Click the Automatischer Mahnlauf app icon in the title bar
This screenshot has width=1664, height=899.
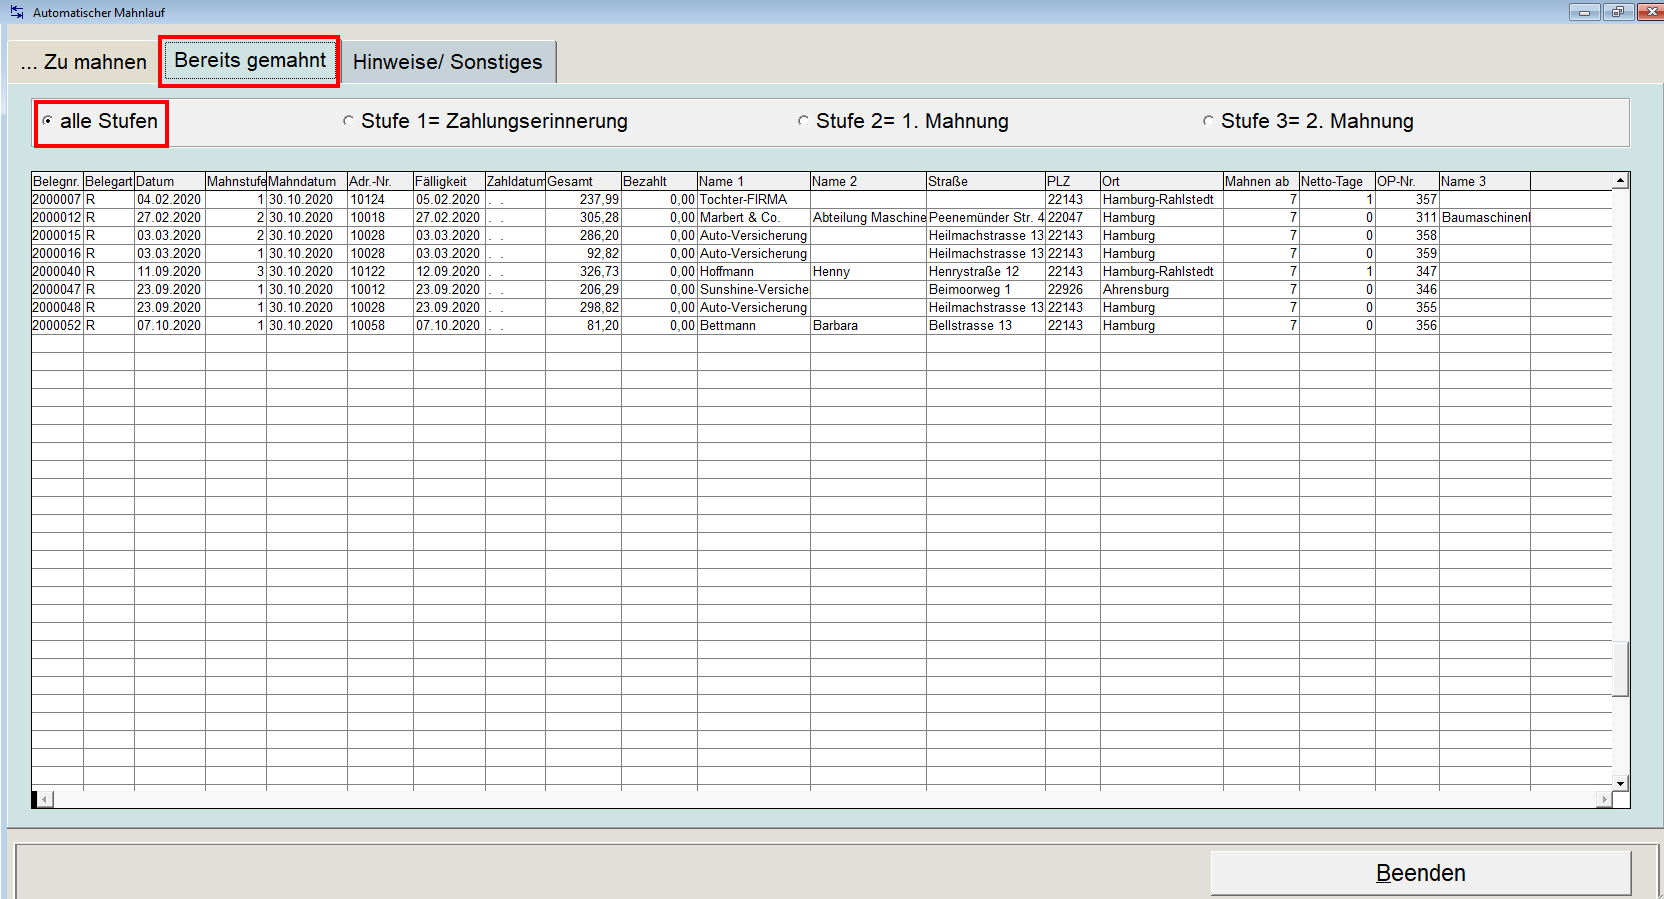point(16,12)
